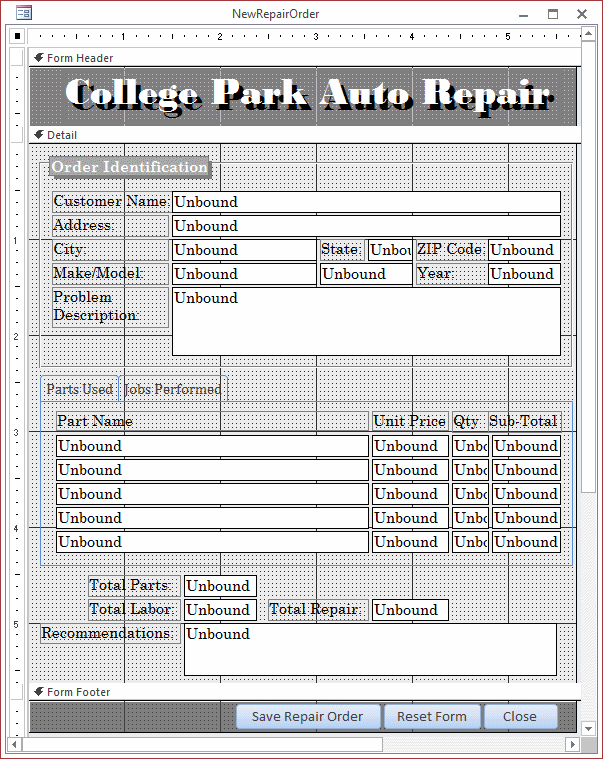Select the City label

[111, 250]
